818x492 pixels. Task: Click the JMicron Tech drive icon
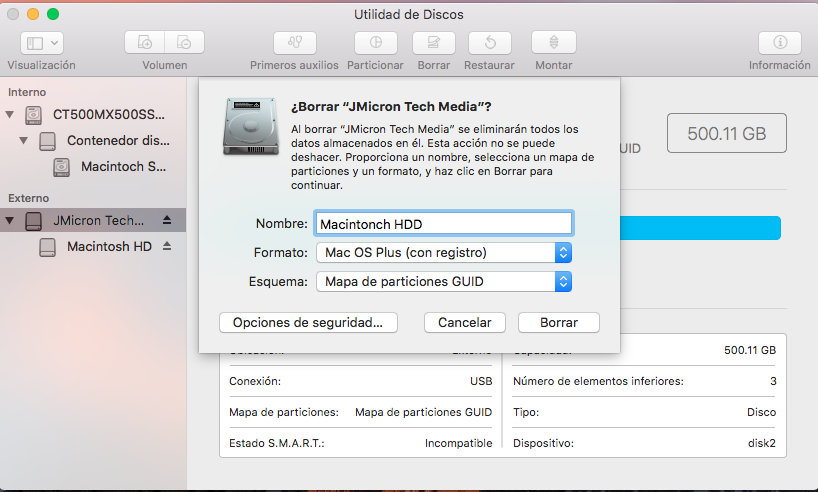point(33,221)
